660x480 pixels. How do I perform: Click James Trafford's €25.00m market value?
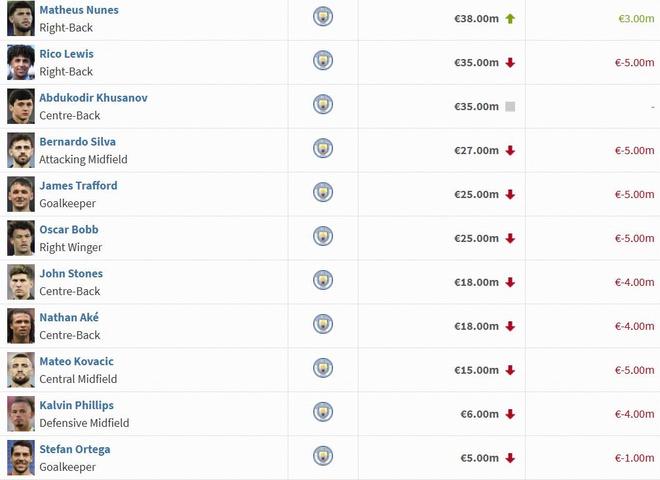[x=476, y=194]
